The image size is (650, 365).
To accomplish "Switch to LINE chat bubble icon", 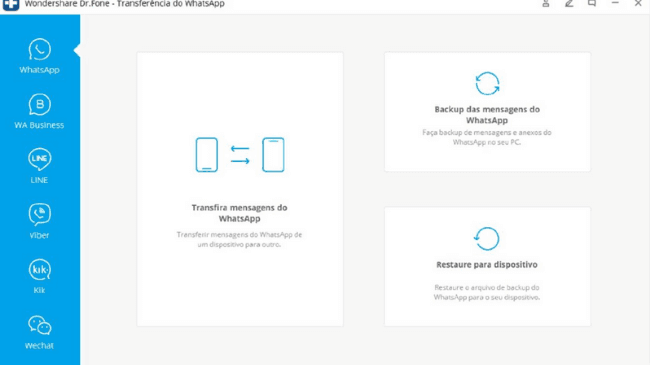I will [x=39, y=159].
